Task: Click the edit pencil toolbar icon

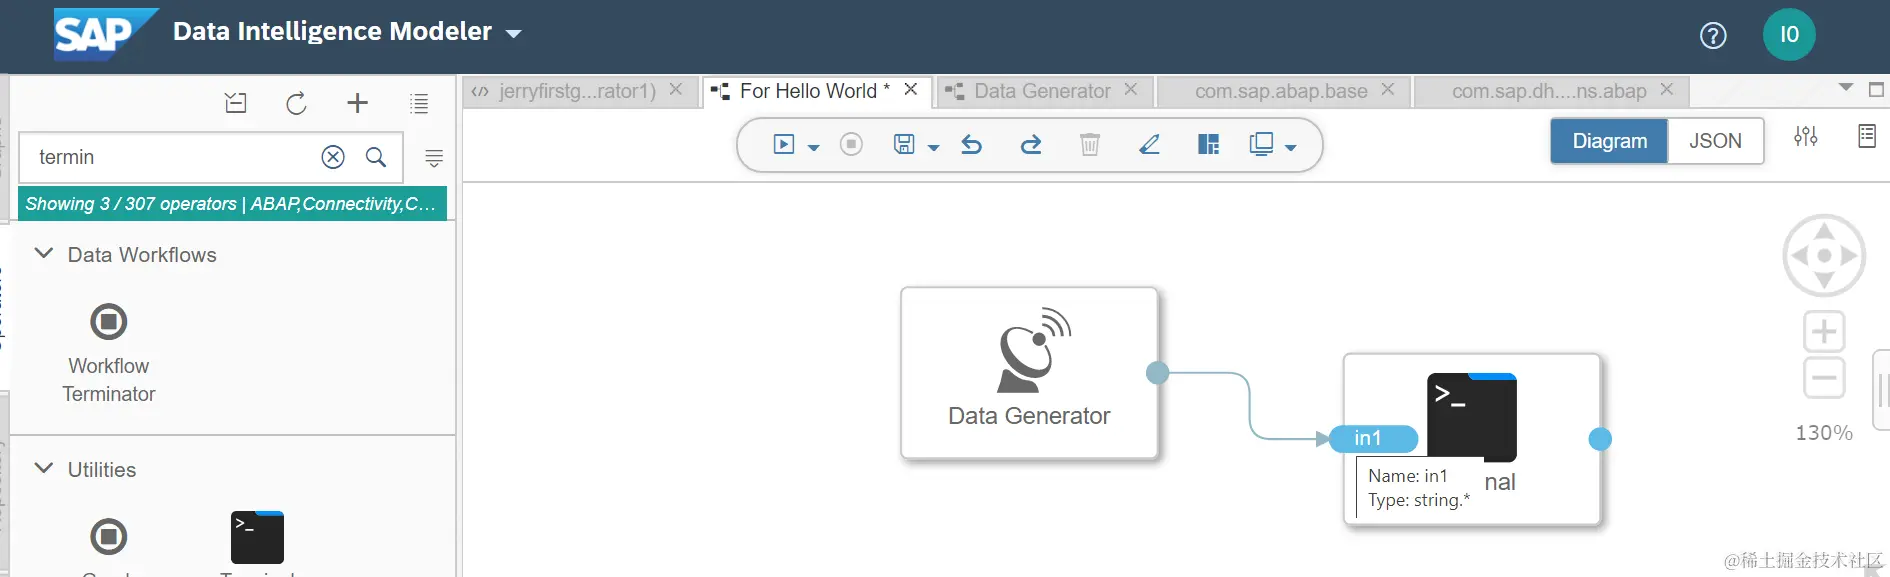Action: coord(1150,145)
